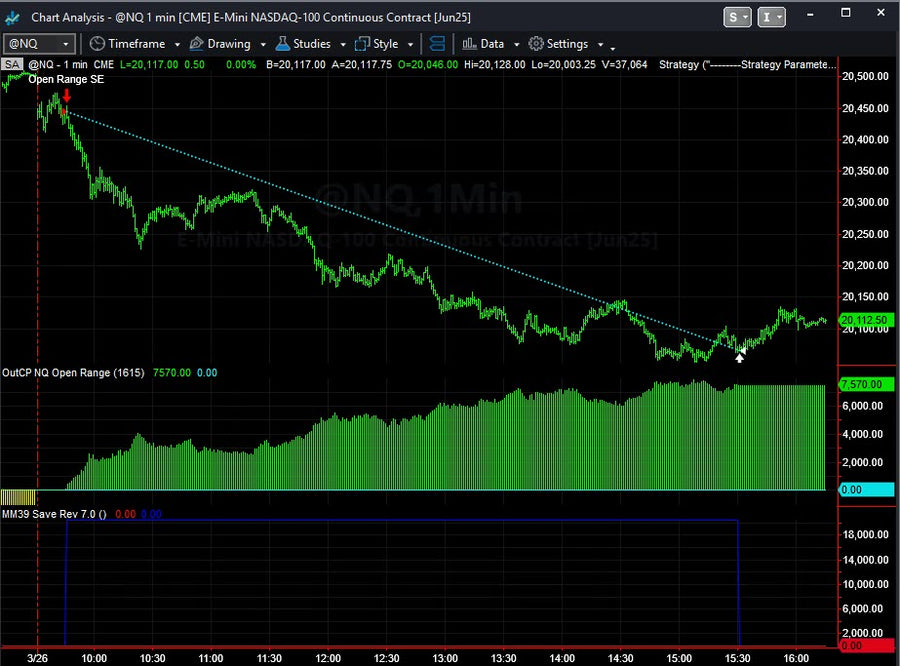Click the MM39 Save Rev 7.0 label
Viewport: 900px width, 666px height.
pyautogui.click(x=54, y=514)
